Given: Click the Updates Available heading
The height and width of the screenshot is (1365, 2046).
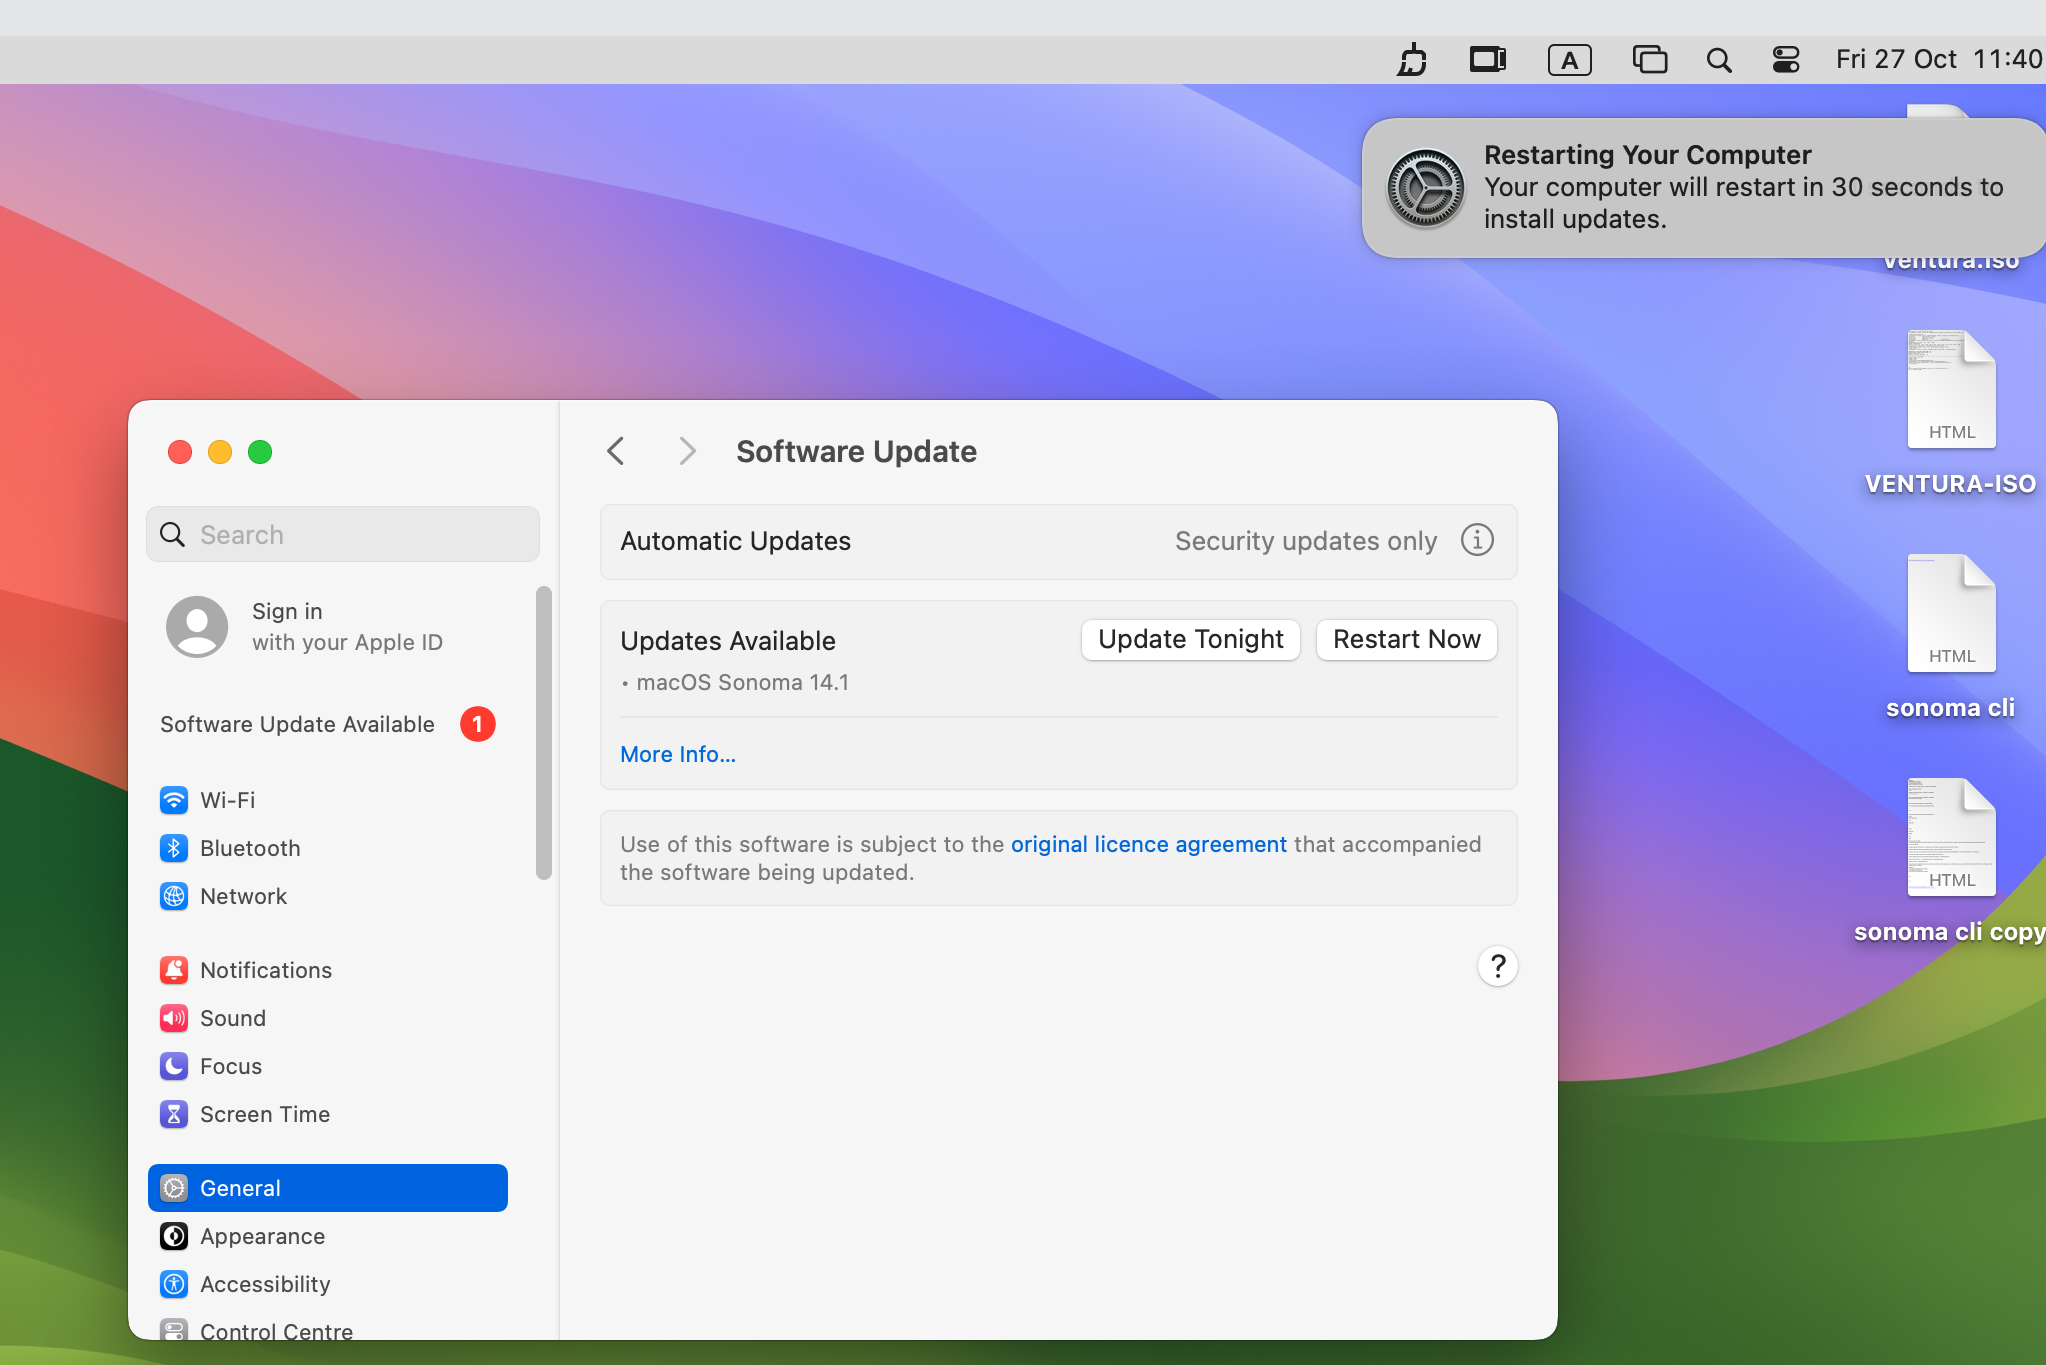Looking at the screenshot, I should [727, 641].
